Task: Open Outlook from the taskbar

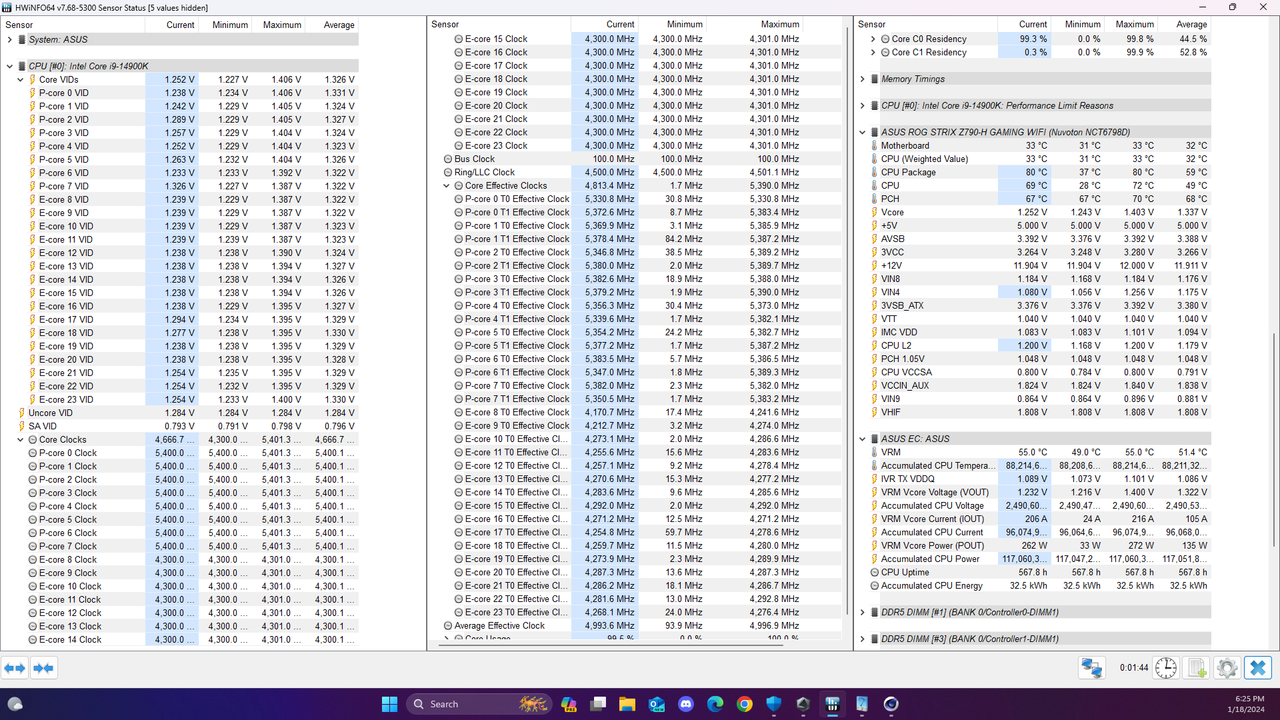Action: pyautogui.click(x=657, y=704)
